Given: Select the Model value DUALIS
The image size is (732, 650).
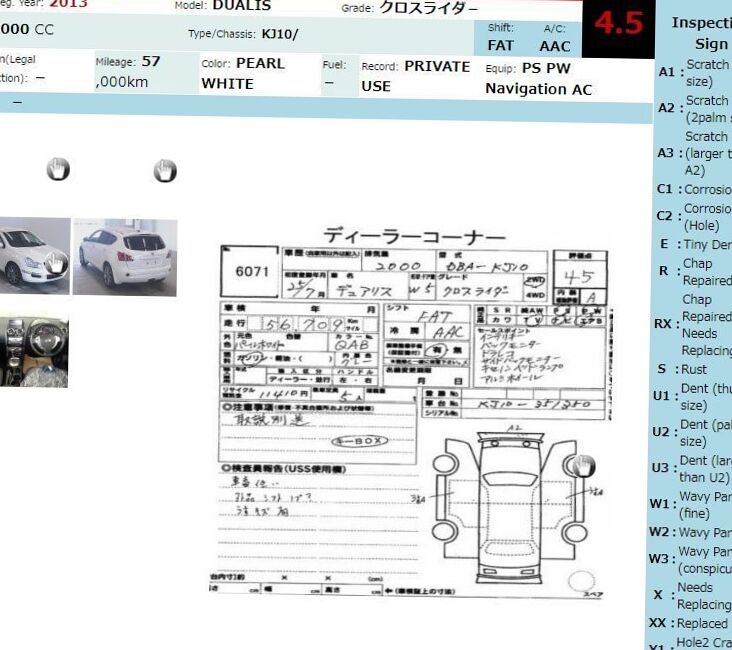Looking at the screenshot, I should (242, 6).
